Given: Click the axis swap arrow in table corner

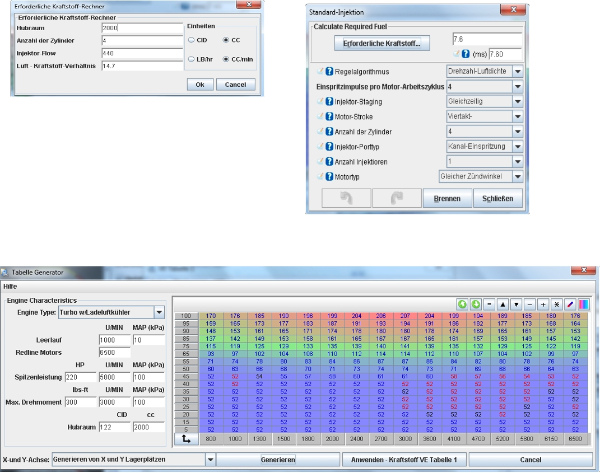Looking at the screenshot, I should click(185, 437).
